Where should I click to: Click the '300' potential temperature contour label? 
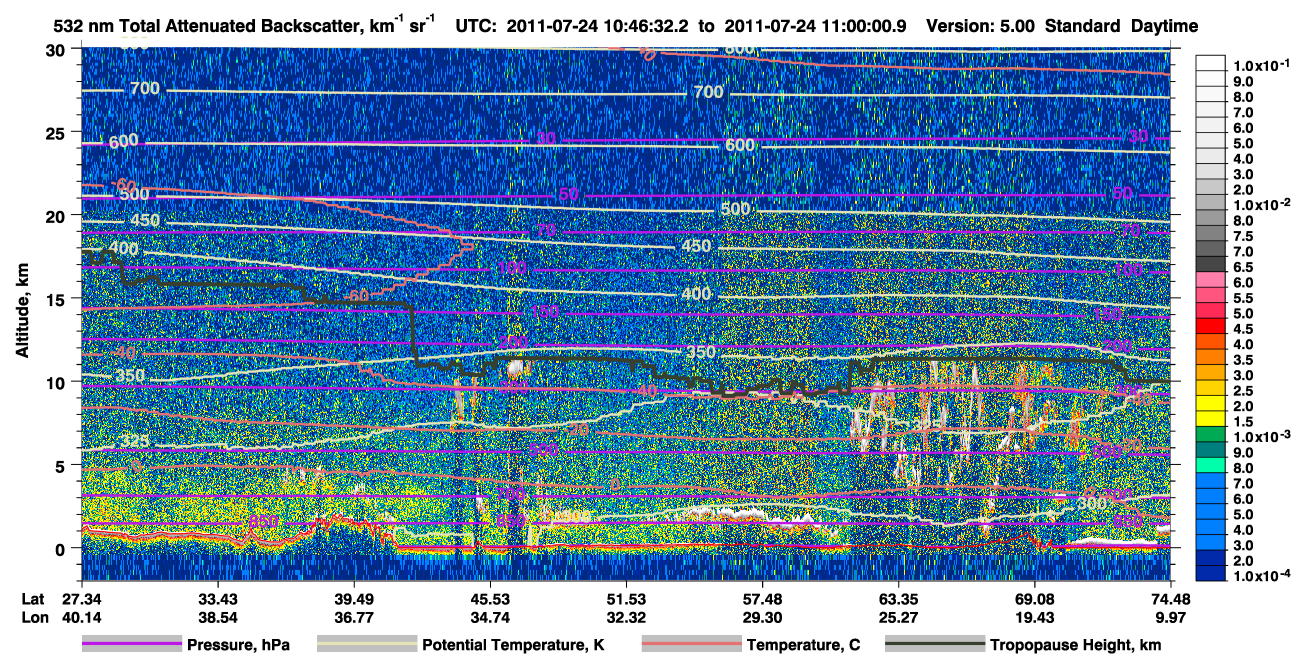pos(1094,503)
